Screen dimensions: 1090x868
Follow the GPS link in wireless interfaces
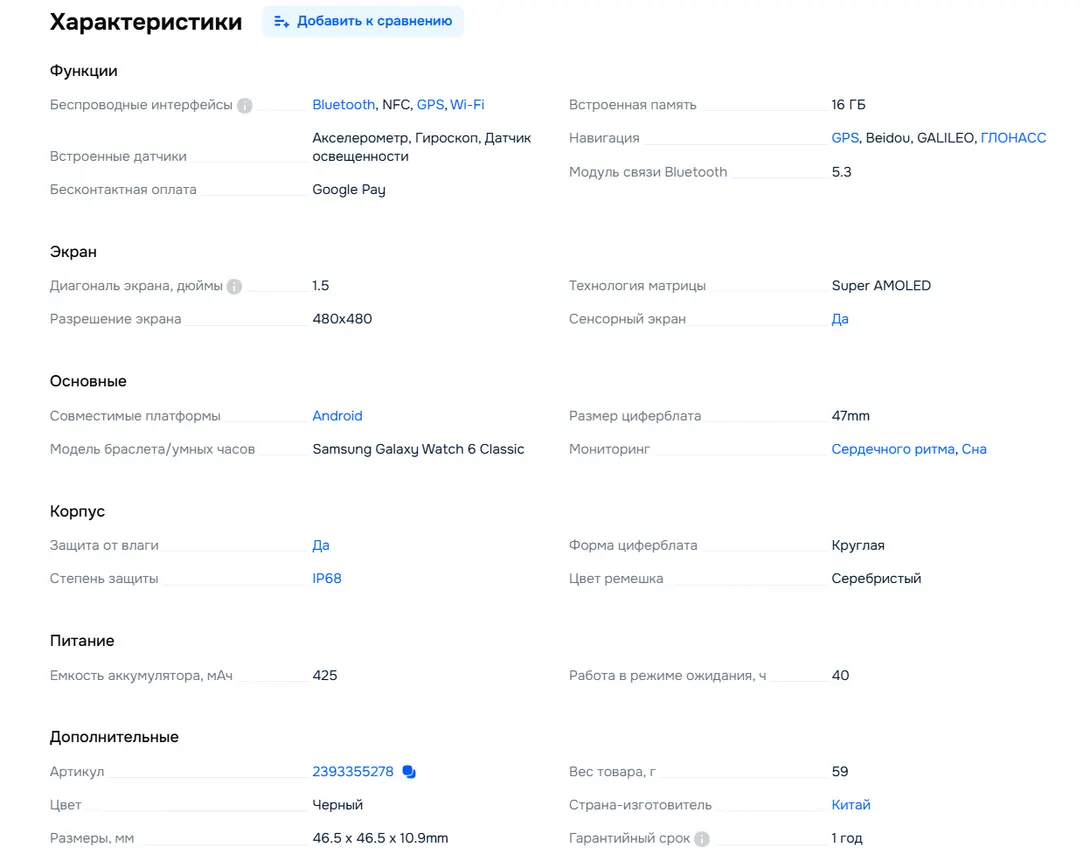click(430, 104)
